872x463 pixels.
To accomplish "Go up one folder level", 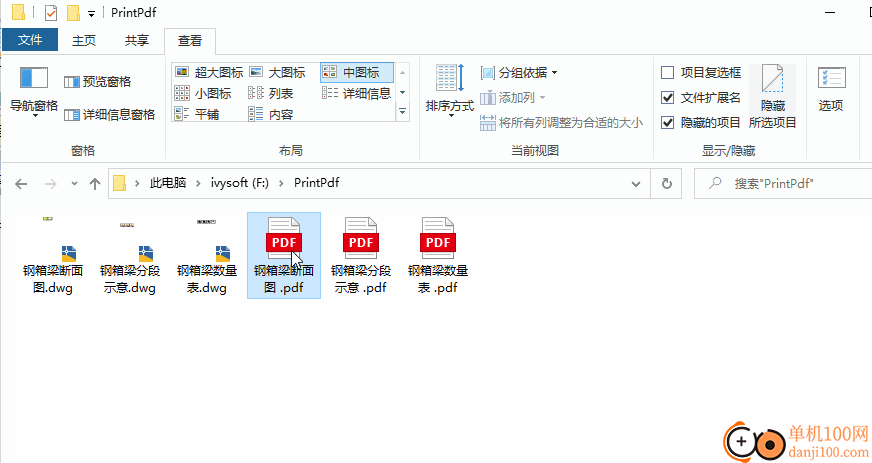I will (95, 183).
